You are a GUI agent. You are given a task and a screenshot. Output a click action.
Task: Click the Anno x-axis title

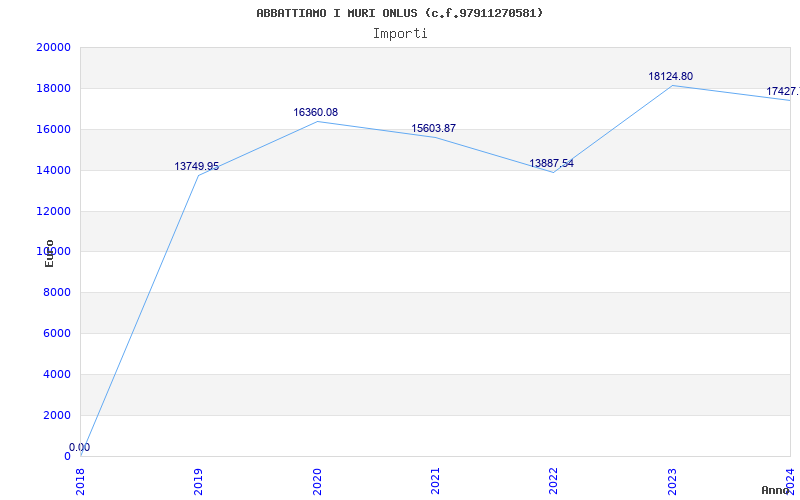(776, 490)
